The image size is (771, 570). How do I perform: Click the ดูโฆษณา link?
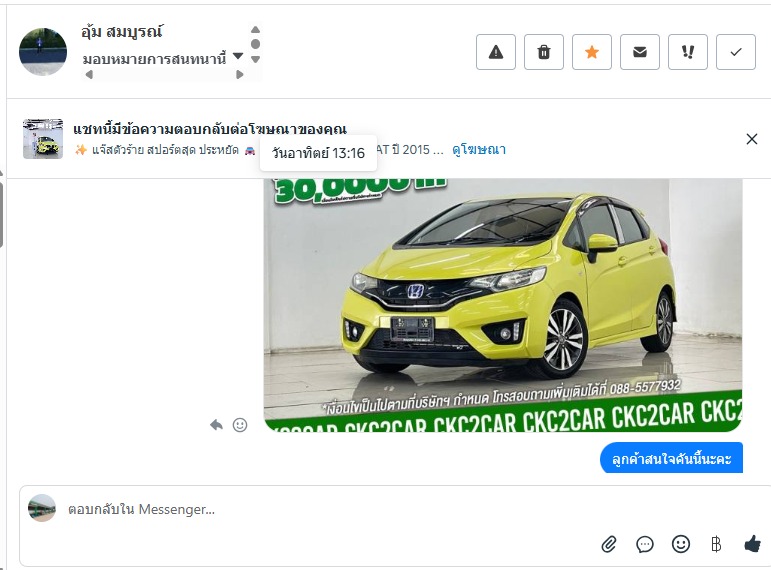coord(479,150)
